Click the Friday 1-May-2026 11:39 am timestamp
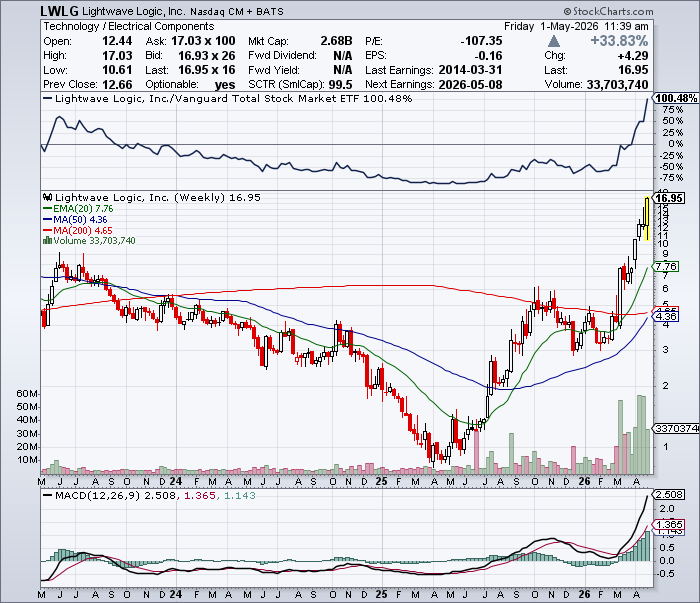 point(576,26)
